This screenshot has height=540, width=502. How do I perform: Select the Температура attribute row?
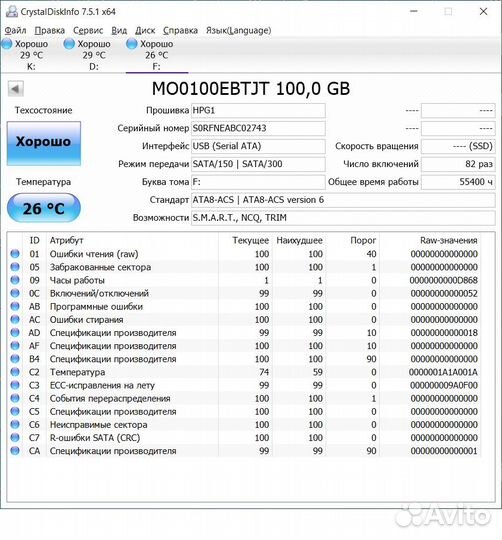[244, 372]
